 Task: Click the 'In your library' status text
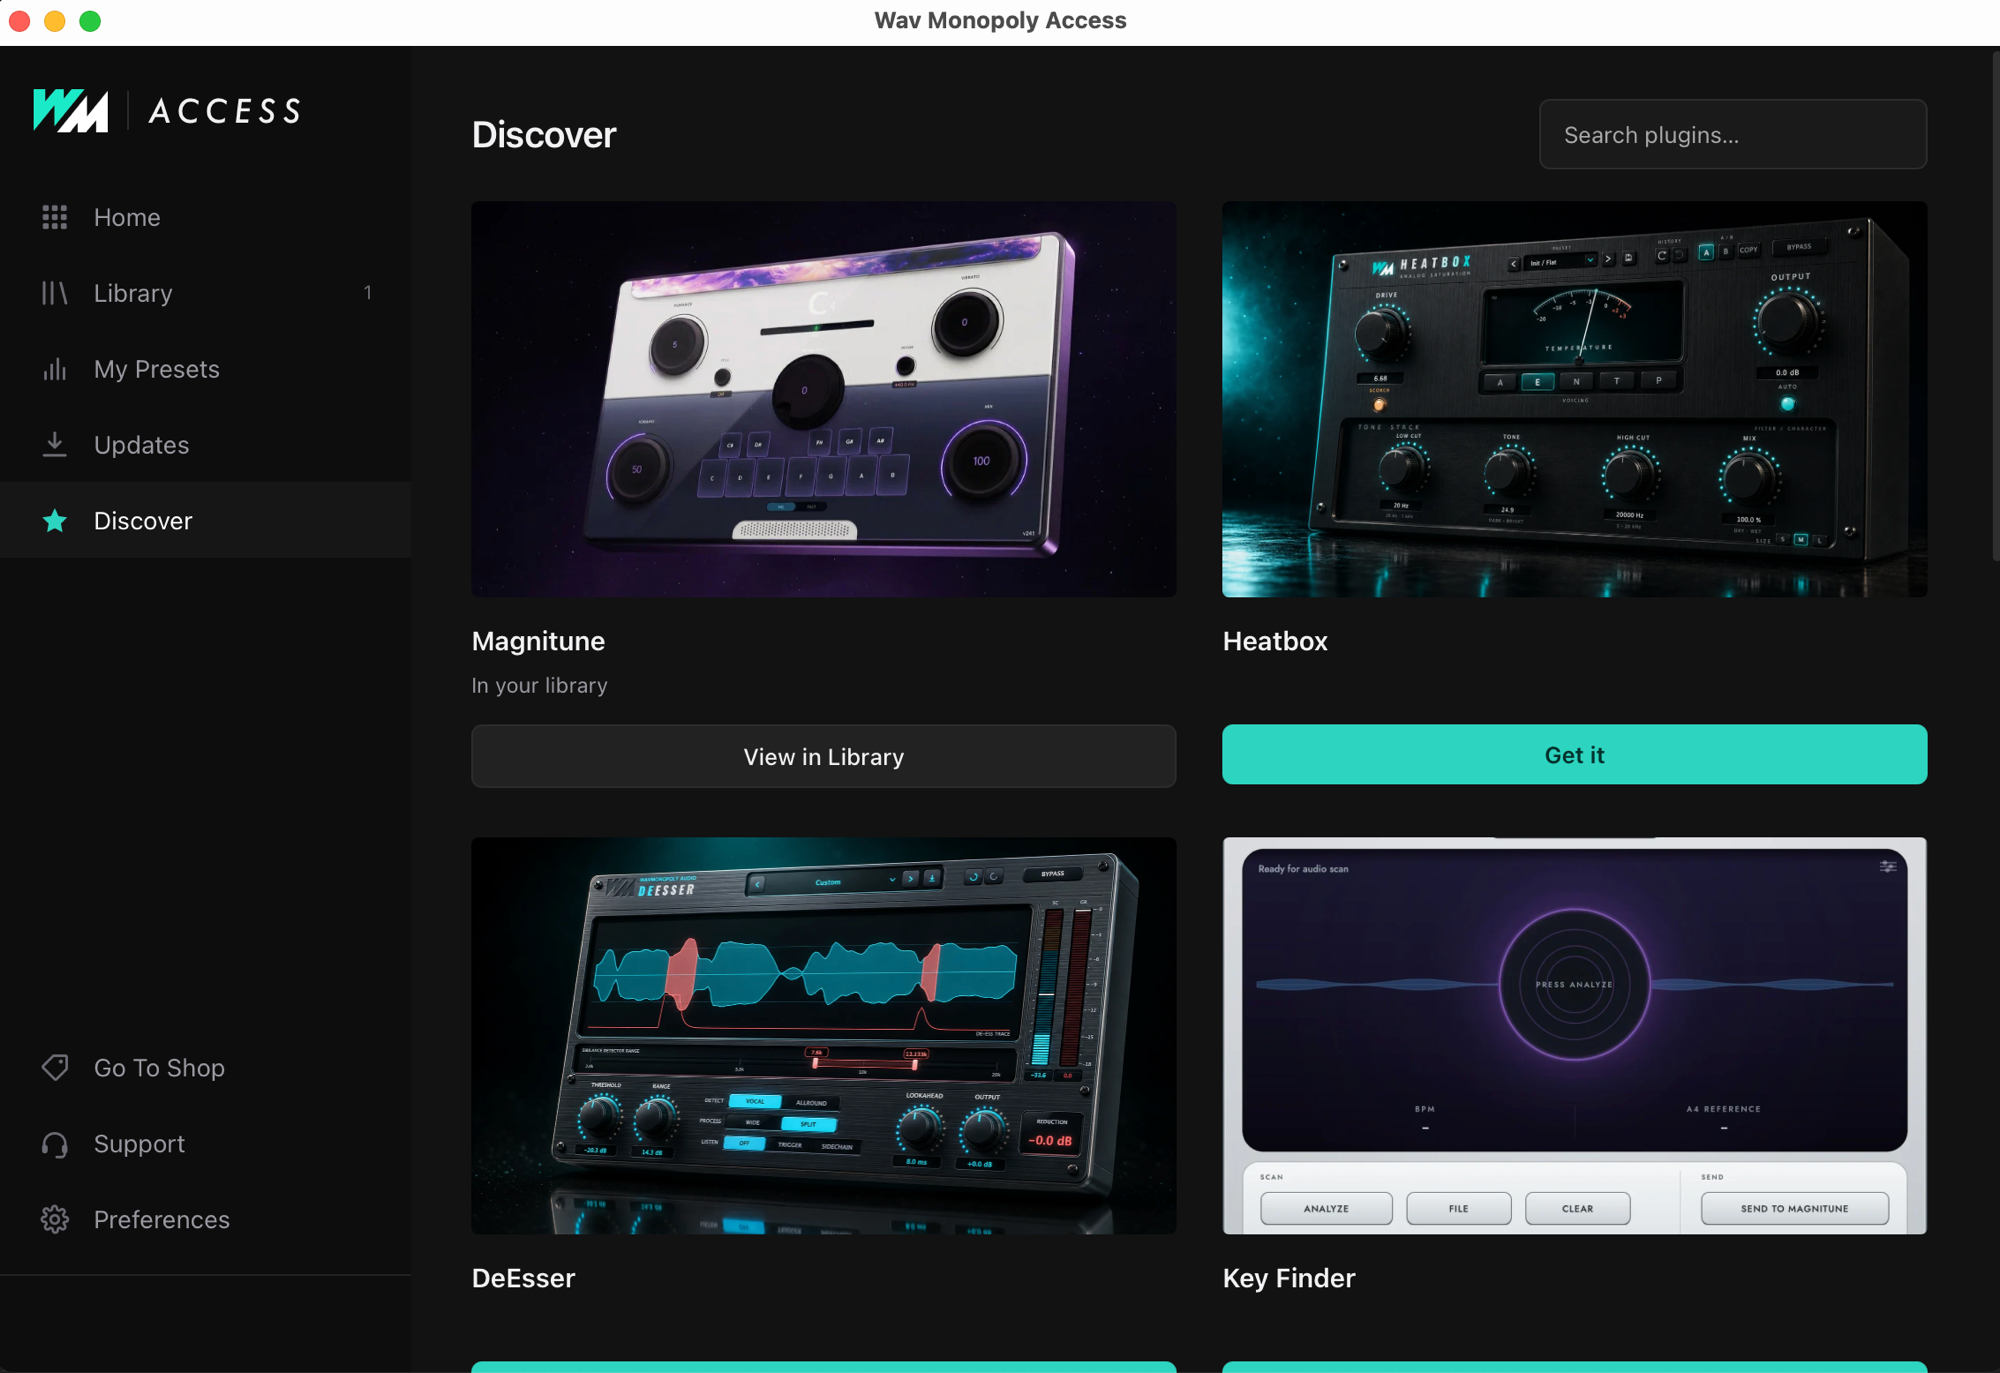540,686
